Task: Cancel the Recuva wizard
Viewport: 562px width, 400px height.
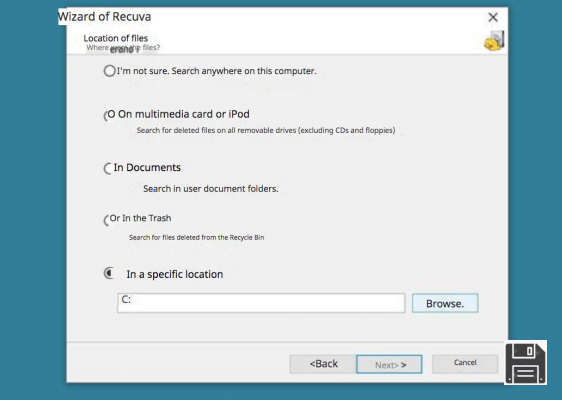Action: (x=465, y=363)
